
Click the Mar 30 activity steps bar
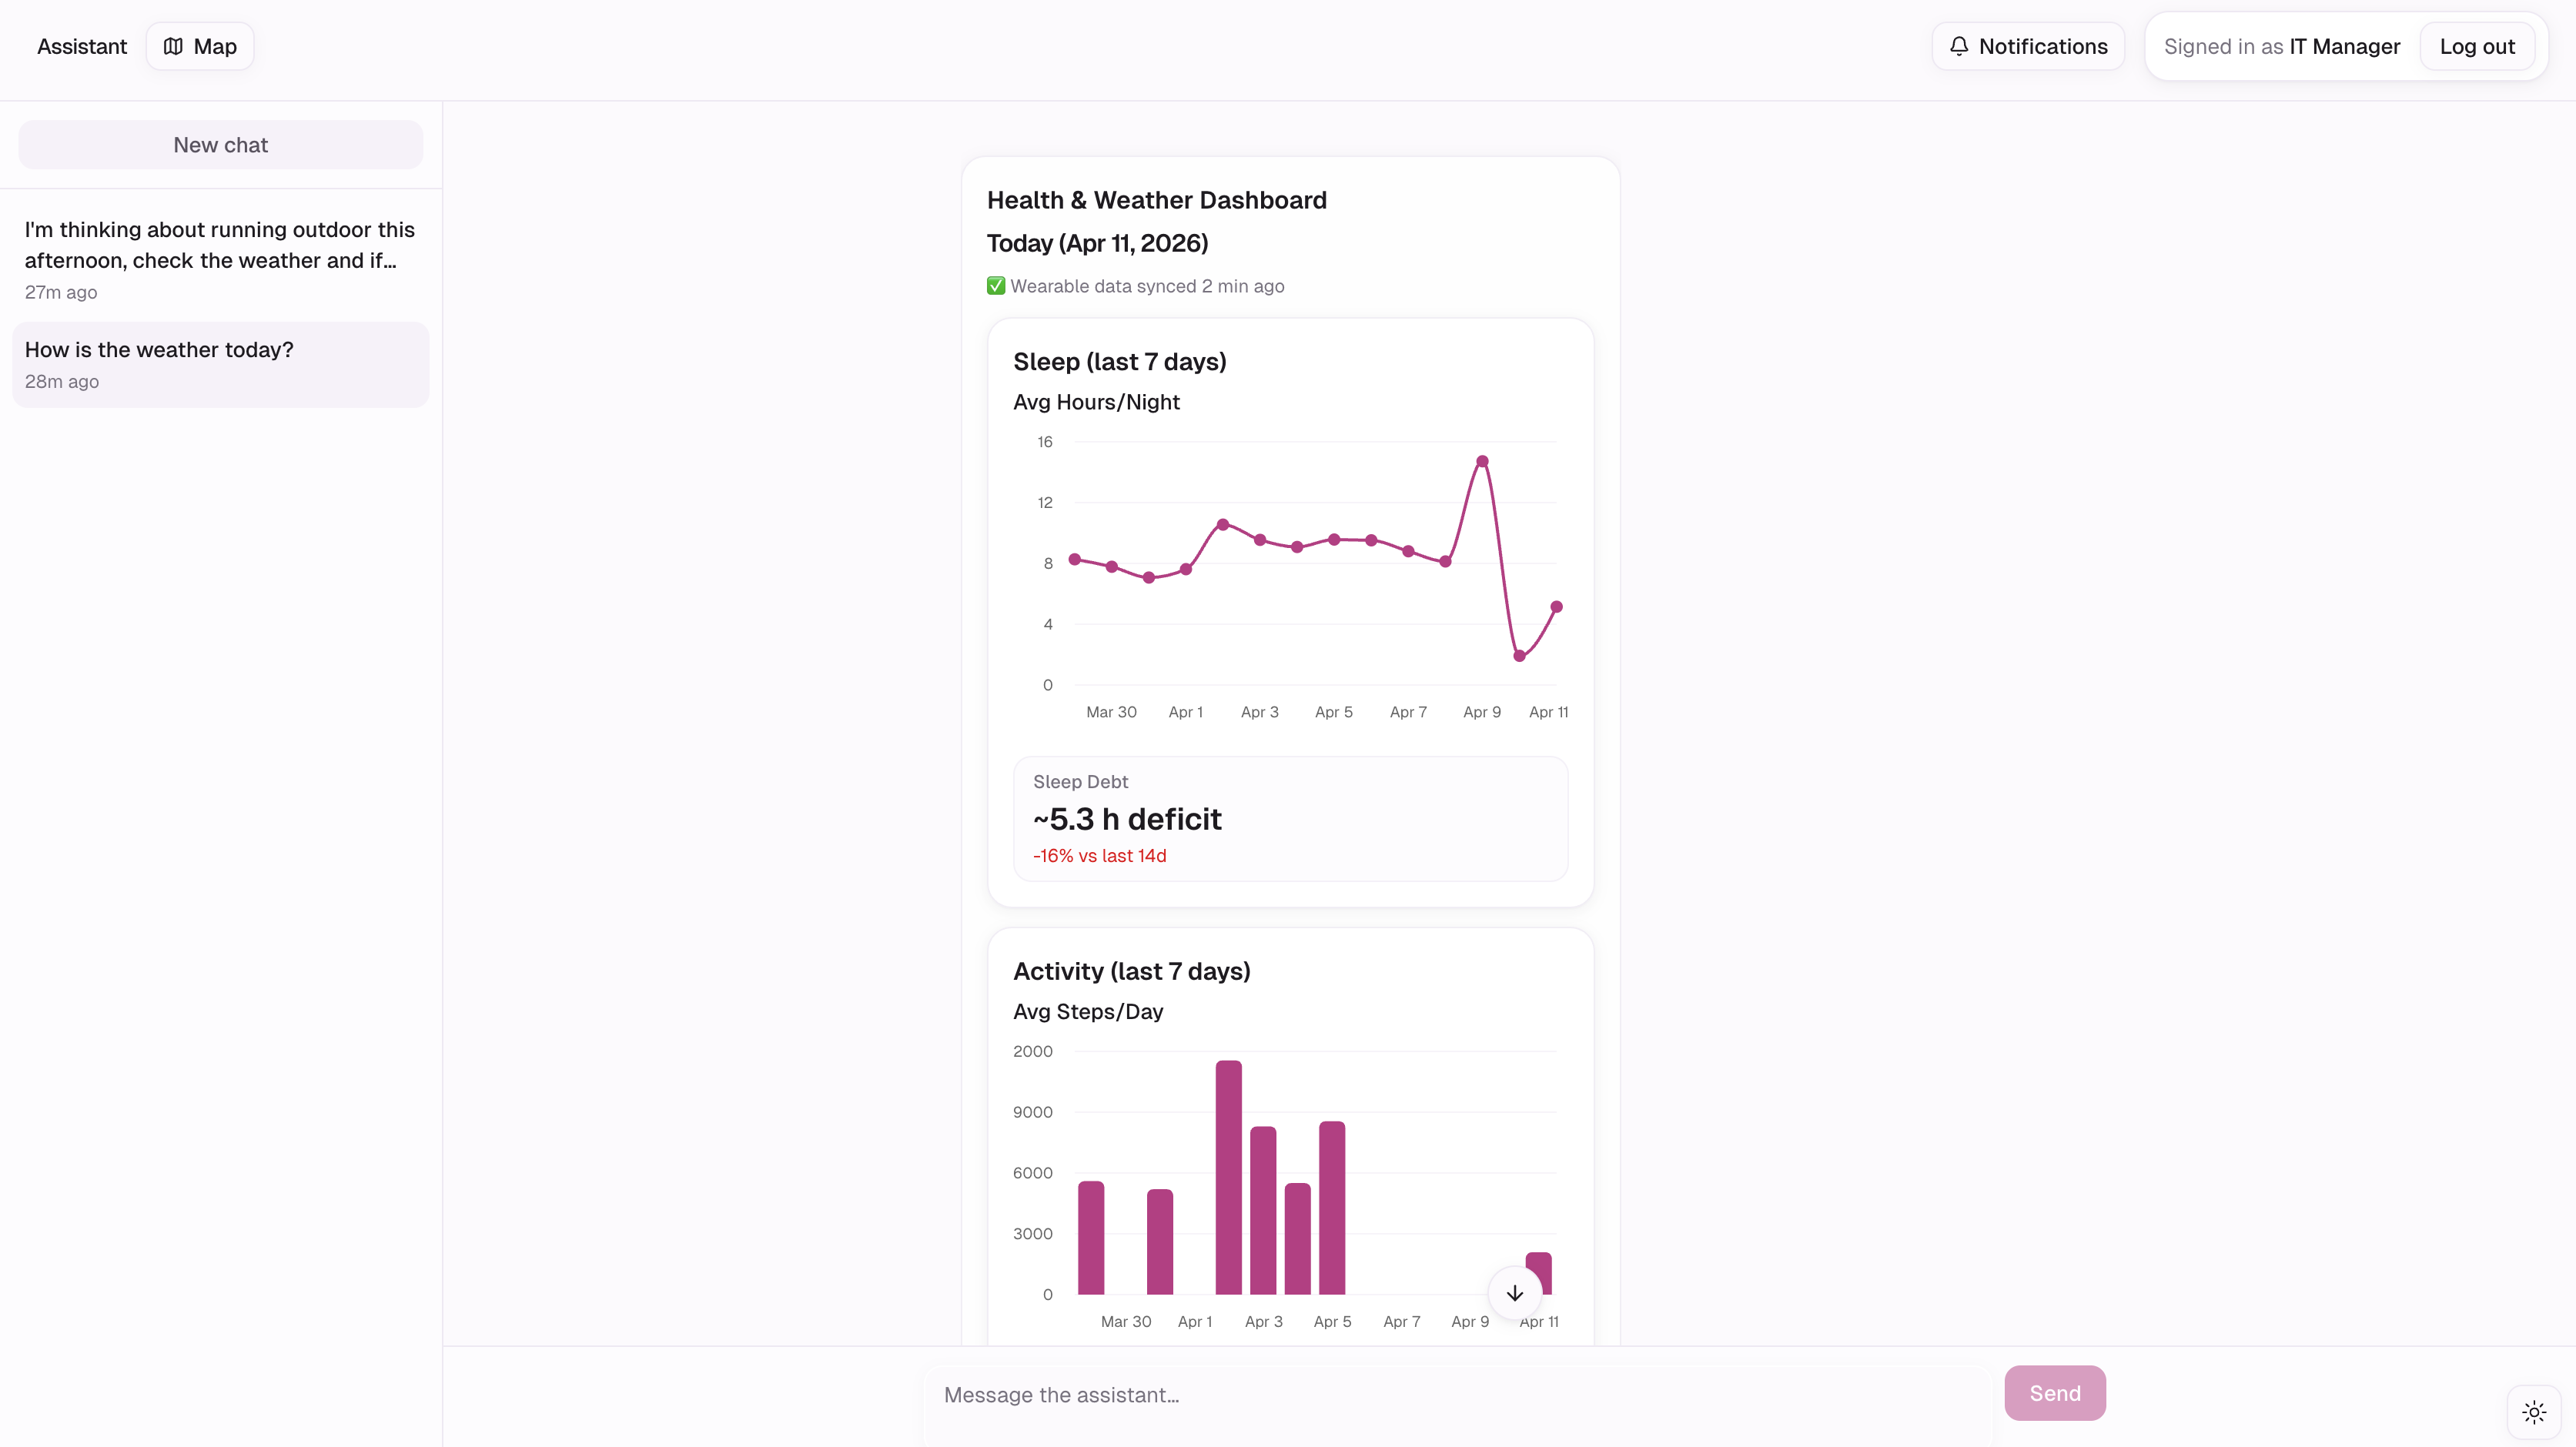tap(1091, 1237)
